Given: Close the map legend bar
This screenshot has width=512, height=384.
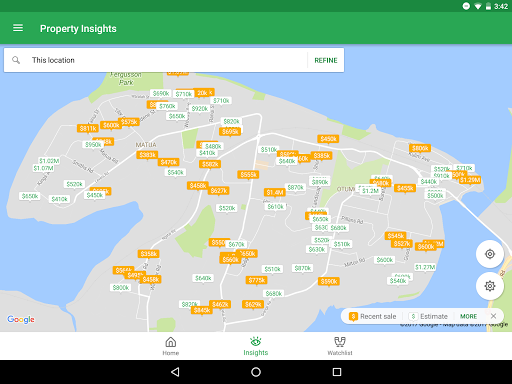Looking at the screenshot, I should 493,316.
